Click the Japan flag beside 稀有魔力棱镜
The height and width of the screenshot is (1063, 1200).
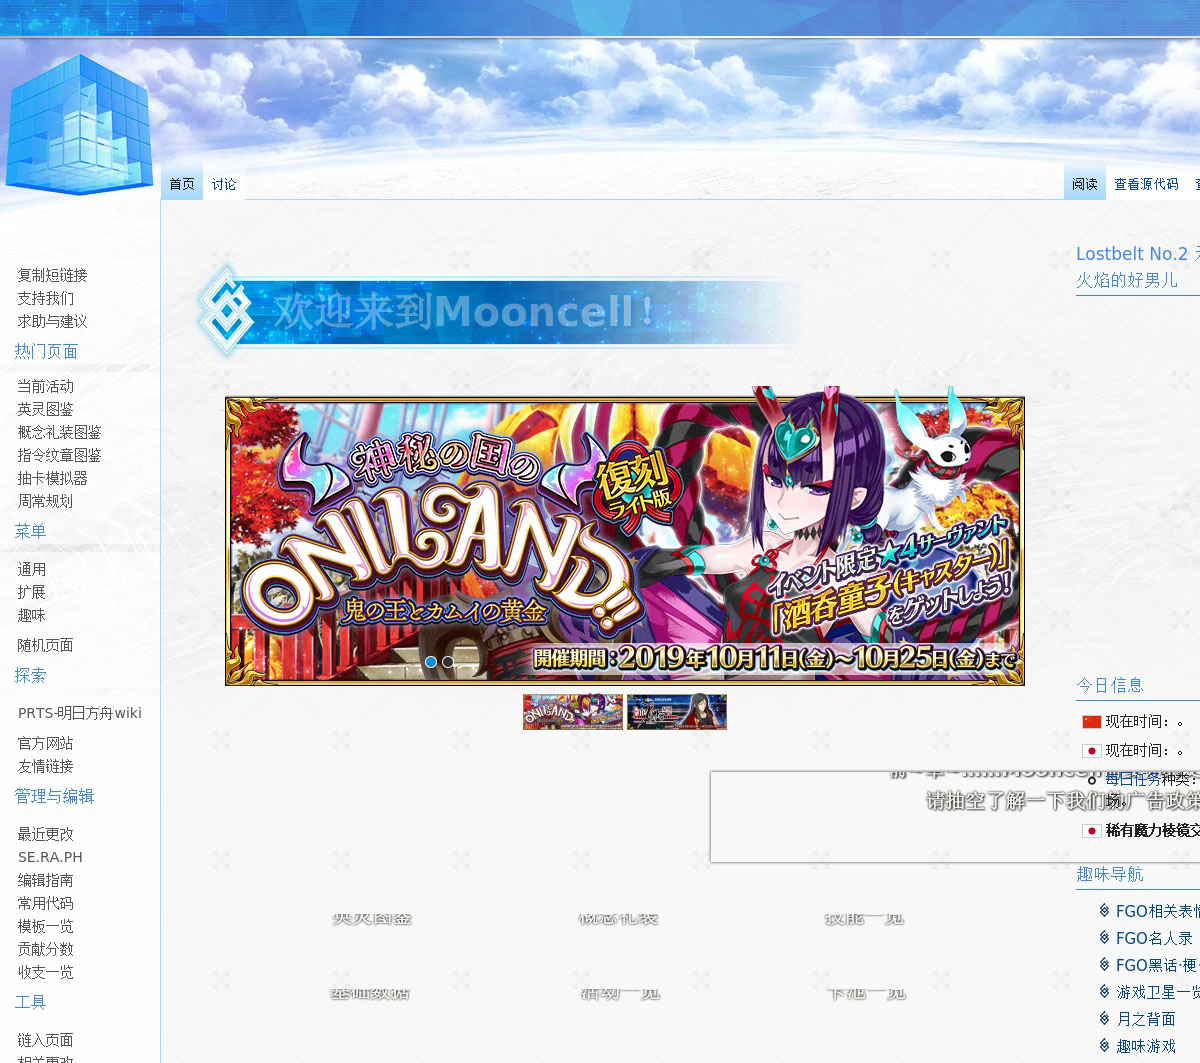point(1091,830)
